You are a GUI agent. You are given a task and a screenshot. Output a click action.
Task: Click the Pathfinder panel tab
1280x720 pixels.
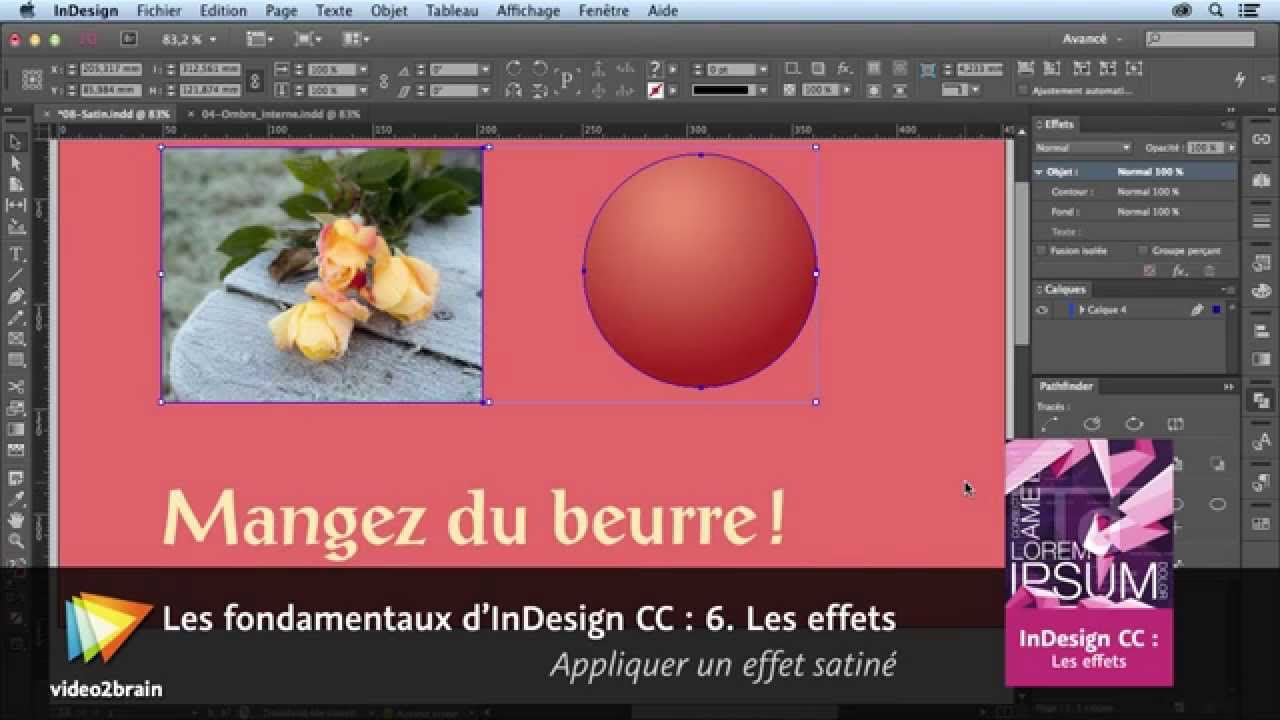(x=1066, y=386)
